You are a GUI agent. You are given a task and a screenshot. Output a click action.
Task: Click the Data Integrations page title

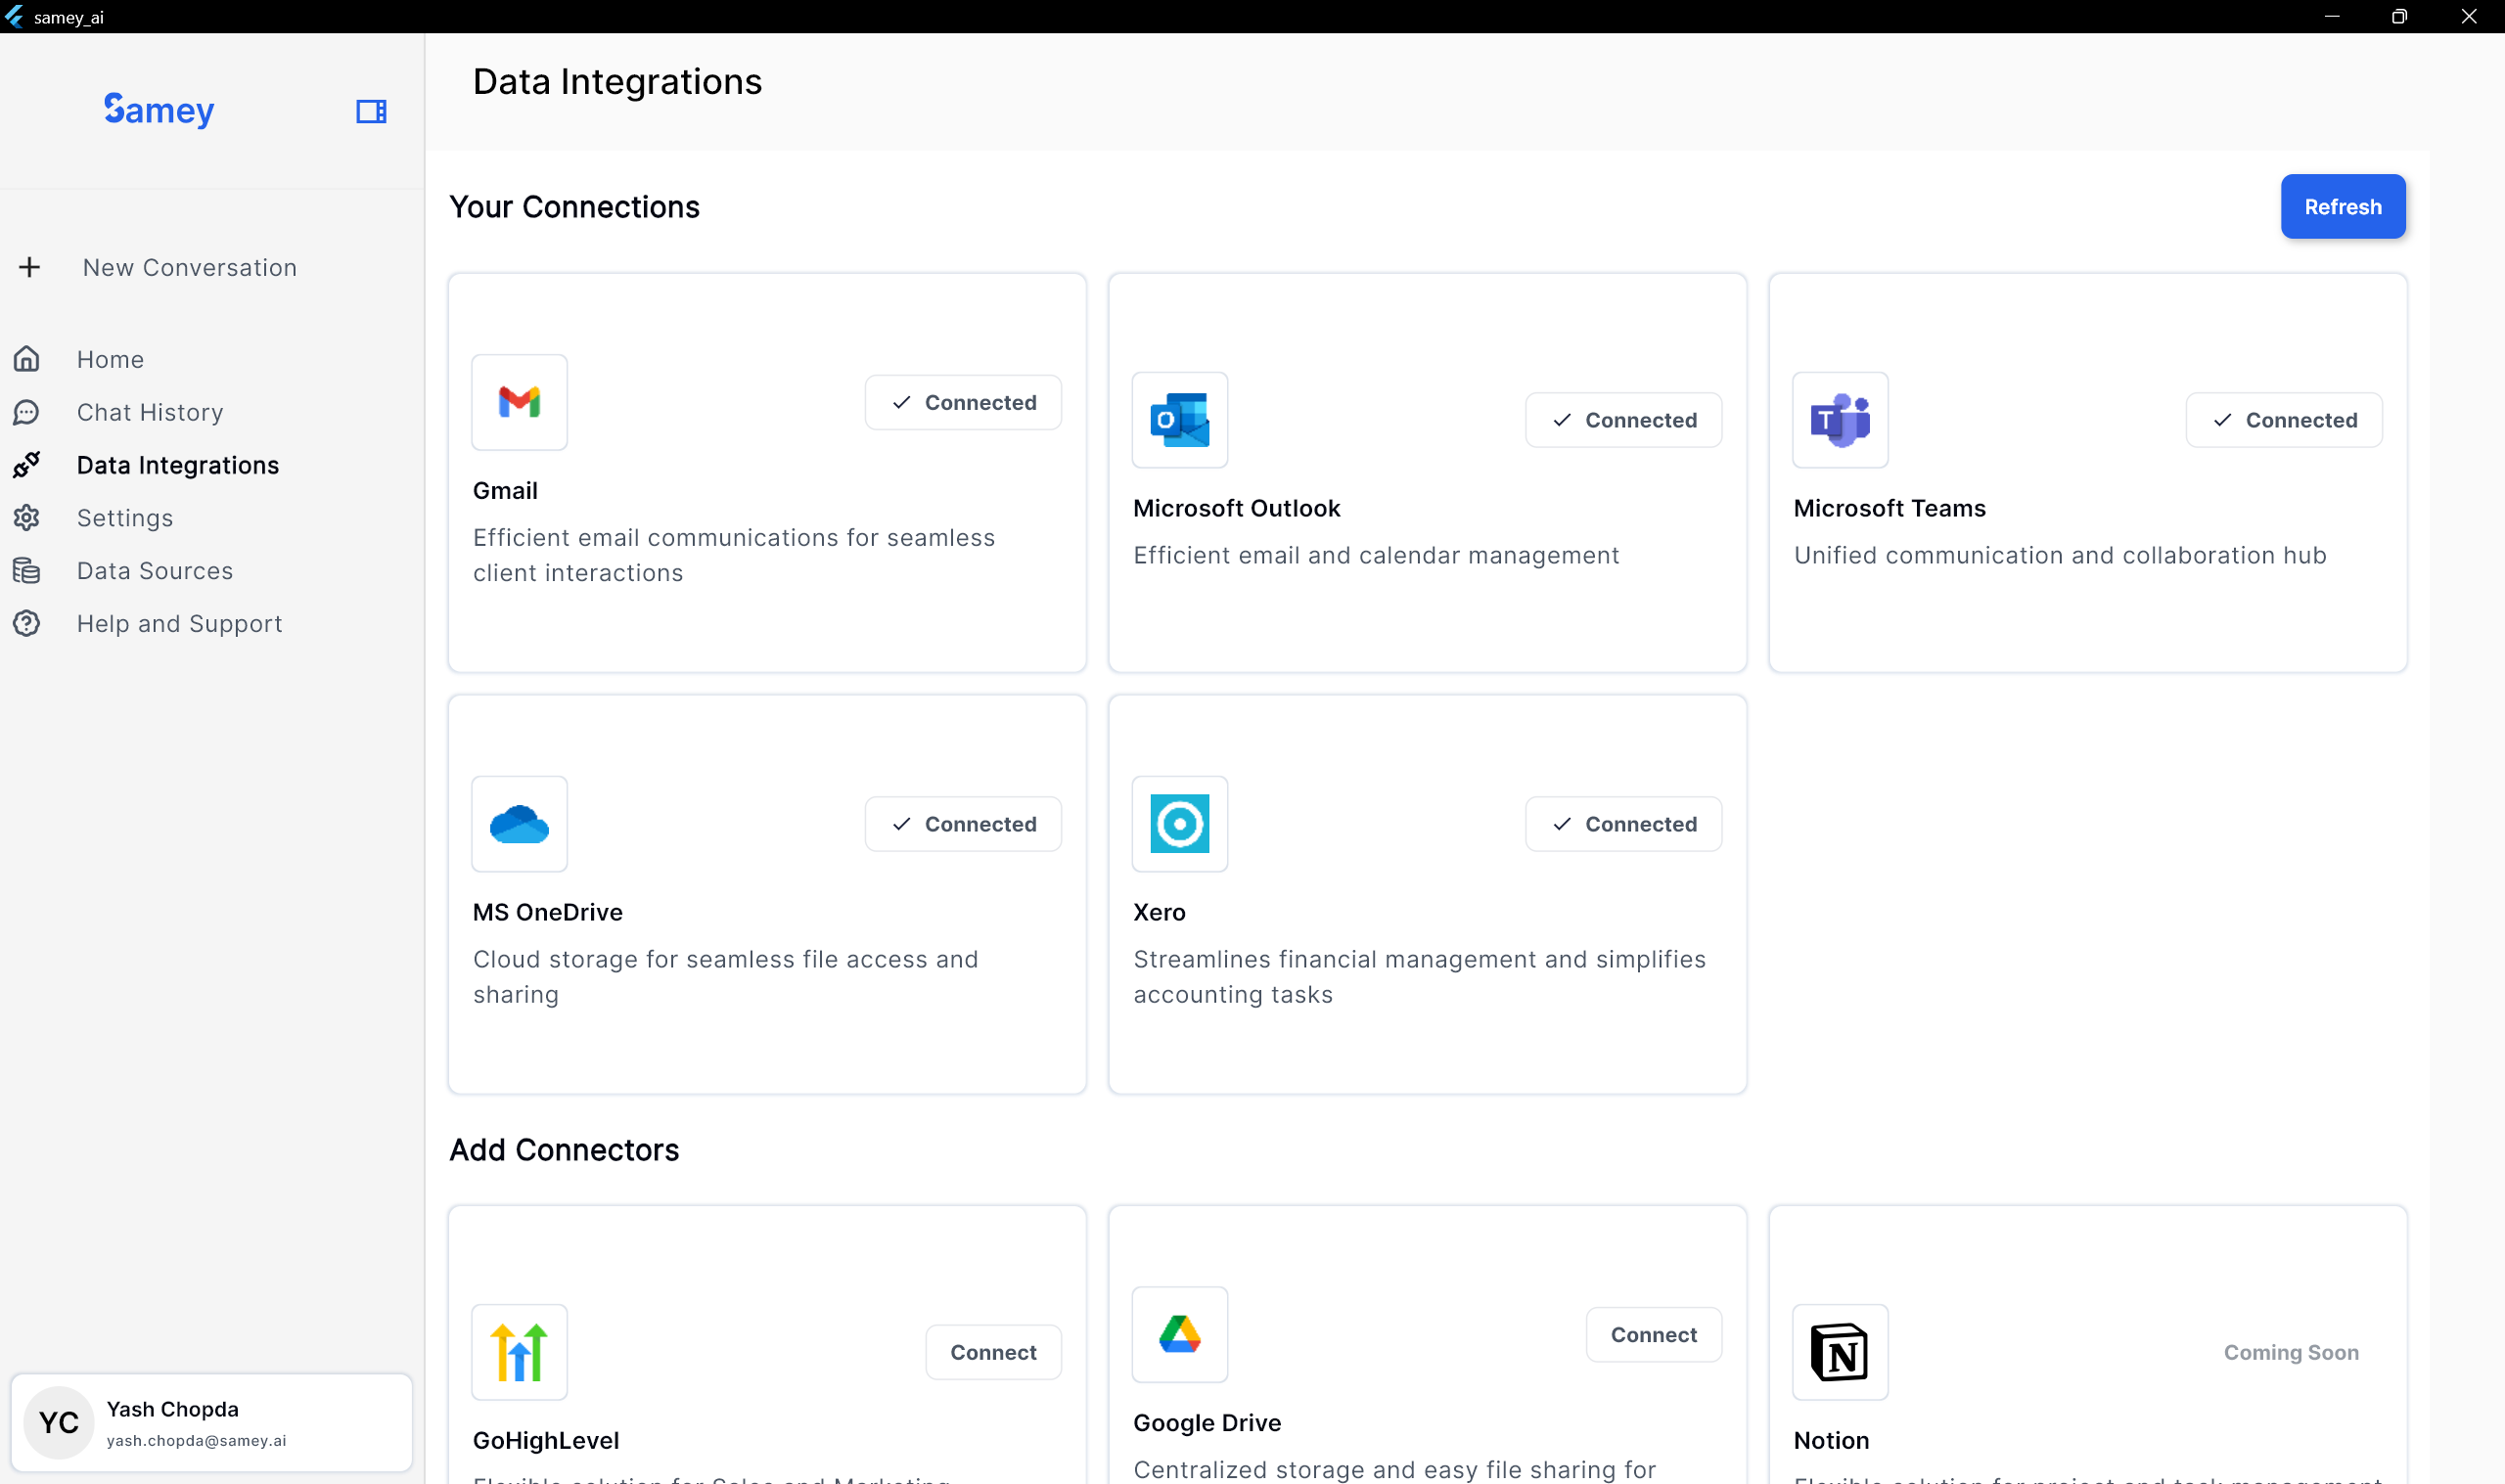[617, 82]
